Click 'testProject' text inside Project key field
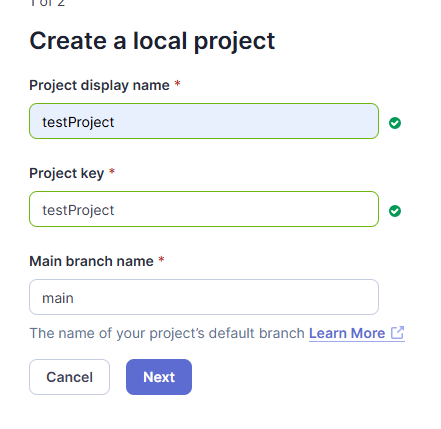The height and width of the screenshot is (429, 441). 78,210
